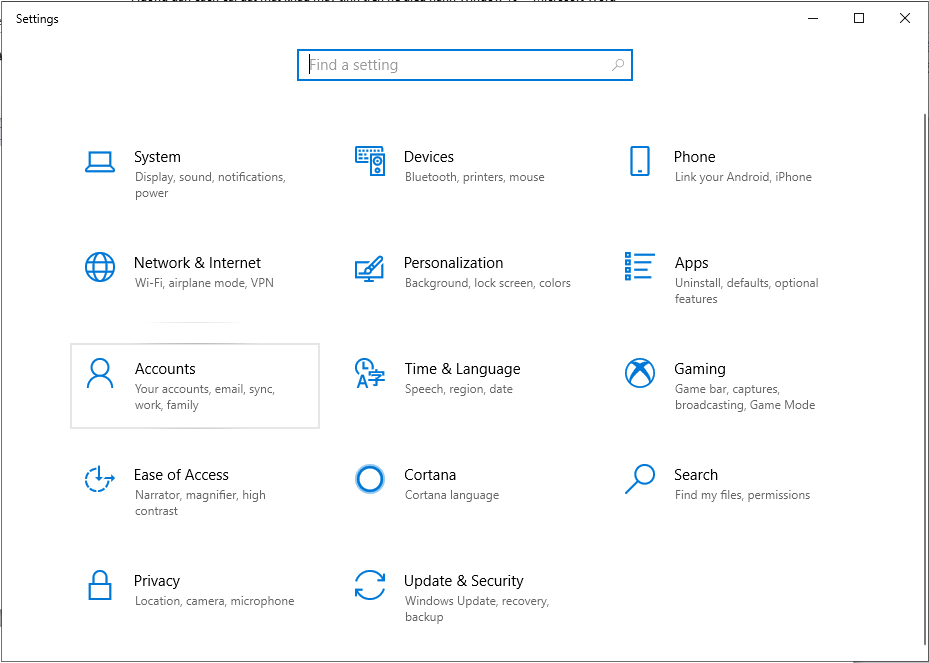Open Devices settings title
Screen dimensions: 929x663
[429, 157]
